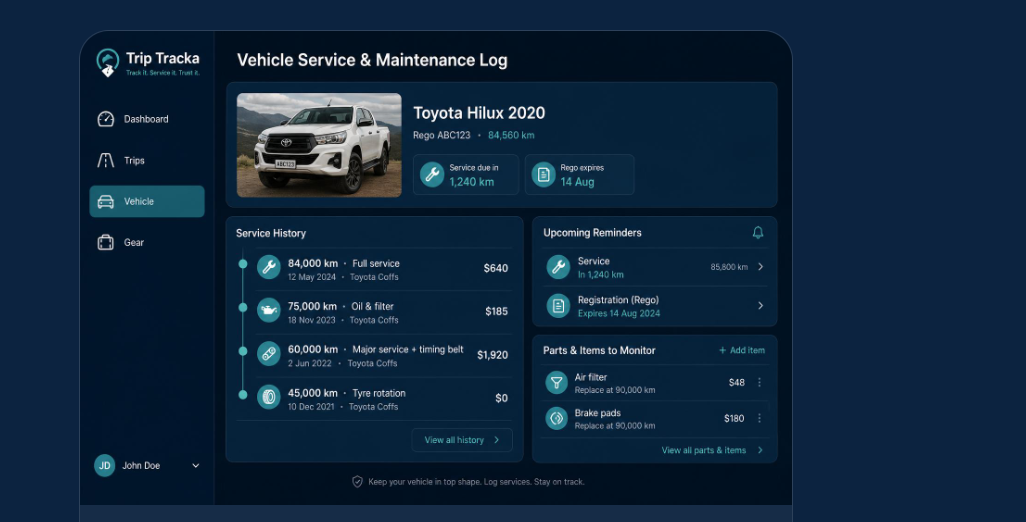Click the wrench icon in Service reminder

click(558, 267)
